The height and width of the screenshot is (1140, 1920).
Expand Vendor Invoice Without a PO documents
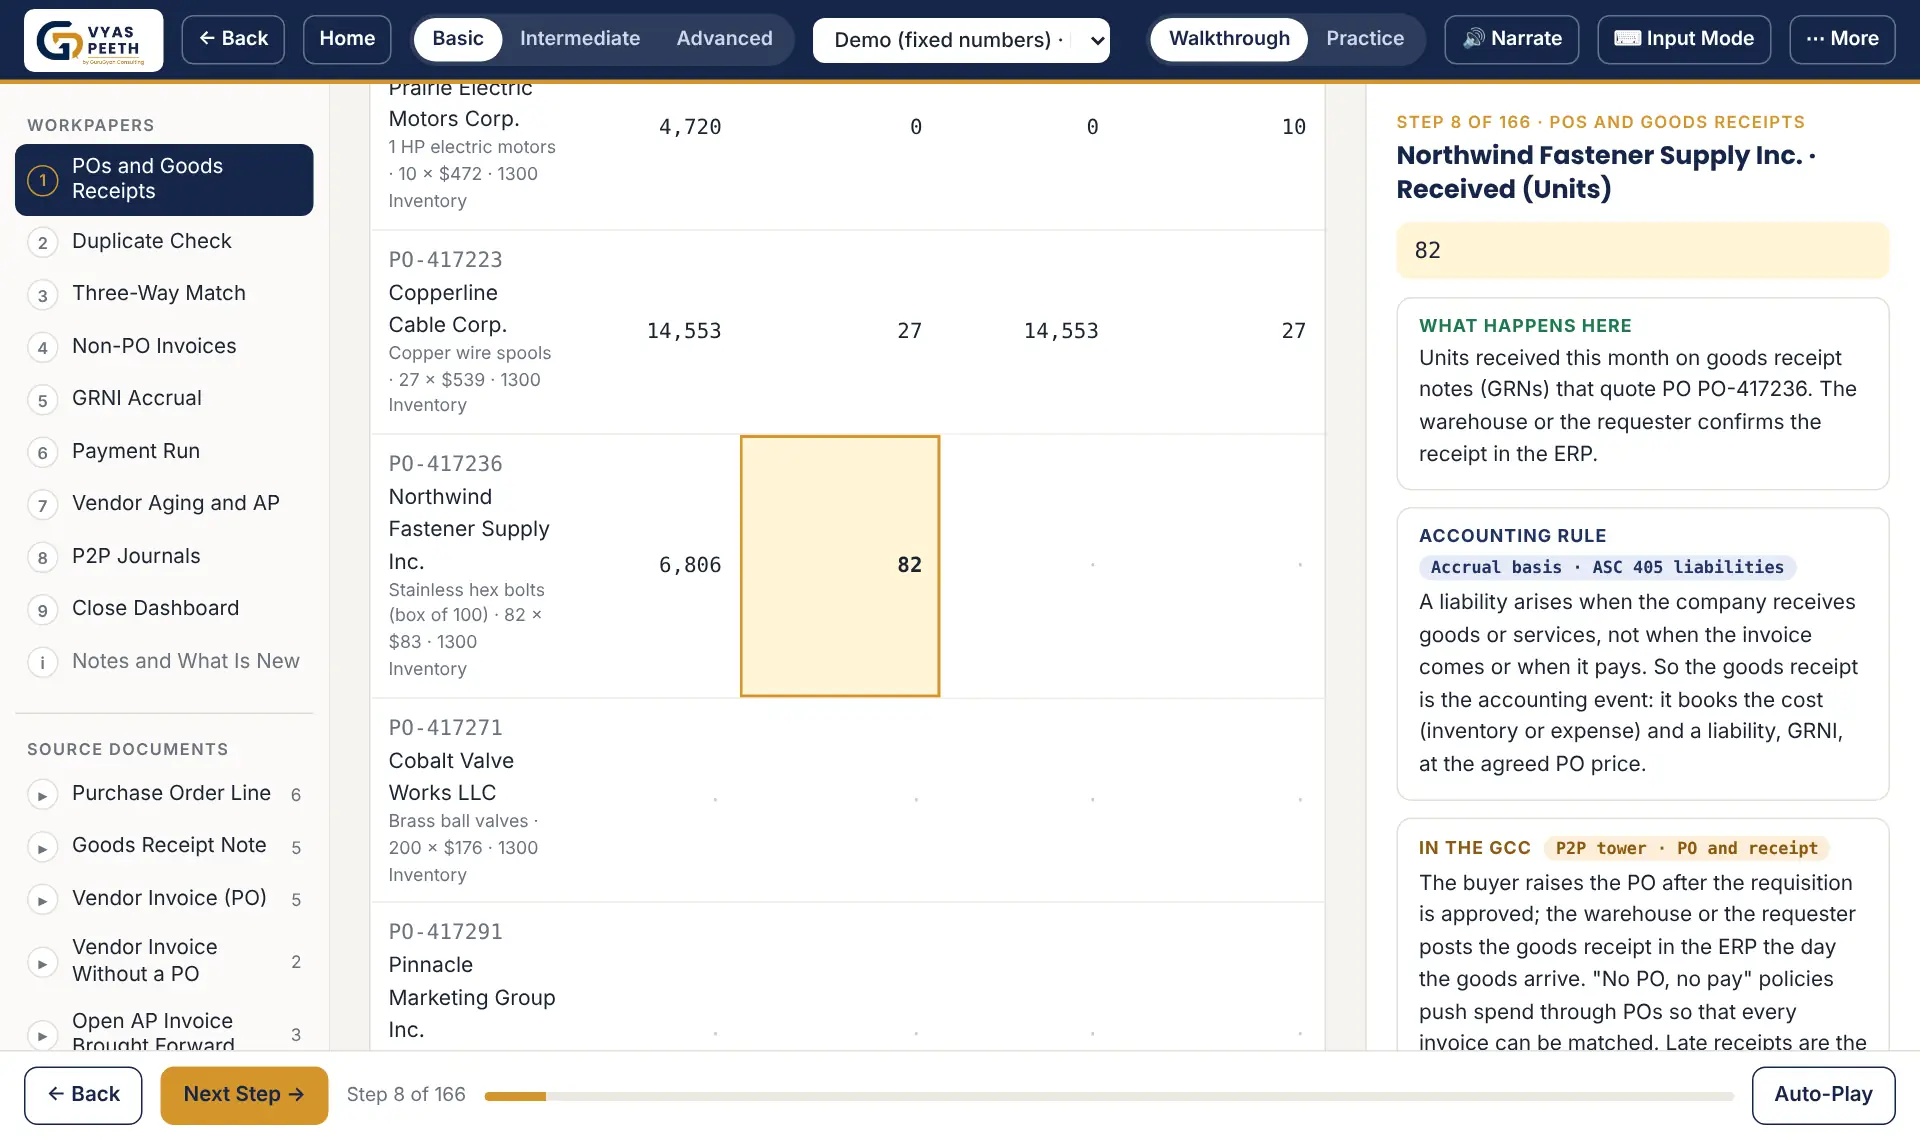[x=42, y=963]
